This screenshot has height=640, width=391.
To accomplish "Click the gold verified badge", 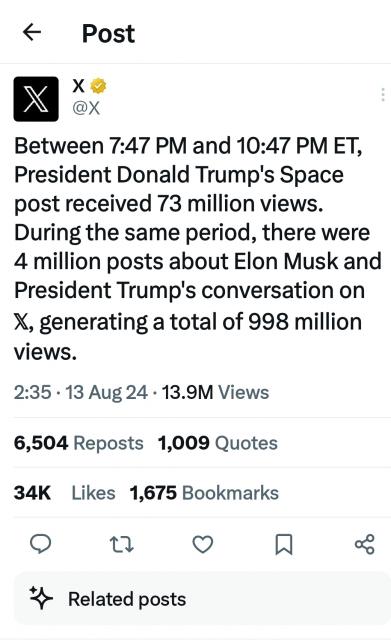I will tap(98, 86).
